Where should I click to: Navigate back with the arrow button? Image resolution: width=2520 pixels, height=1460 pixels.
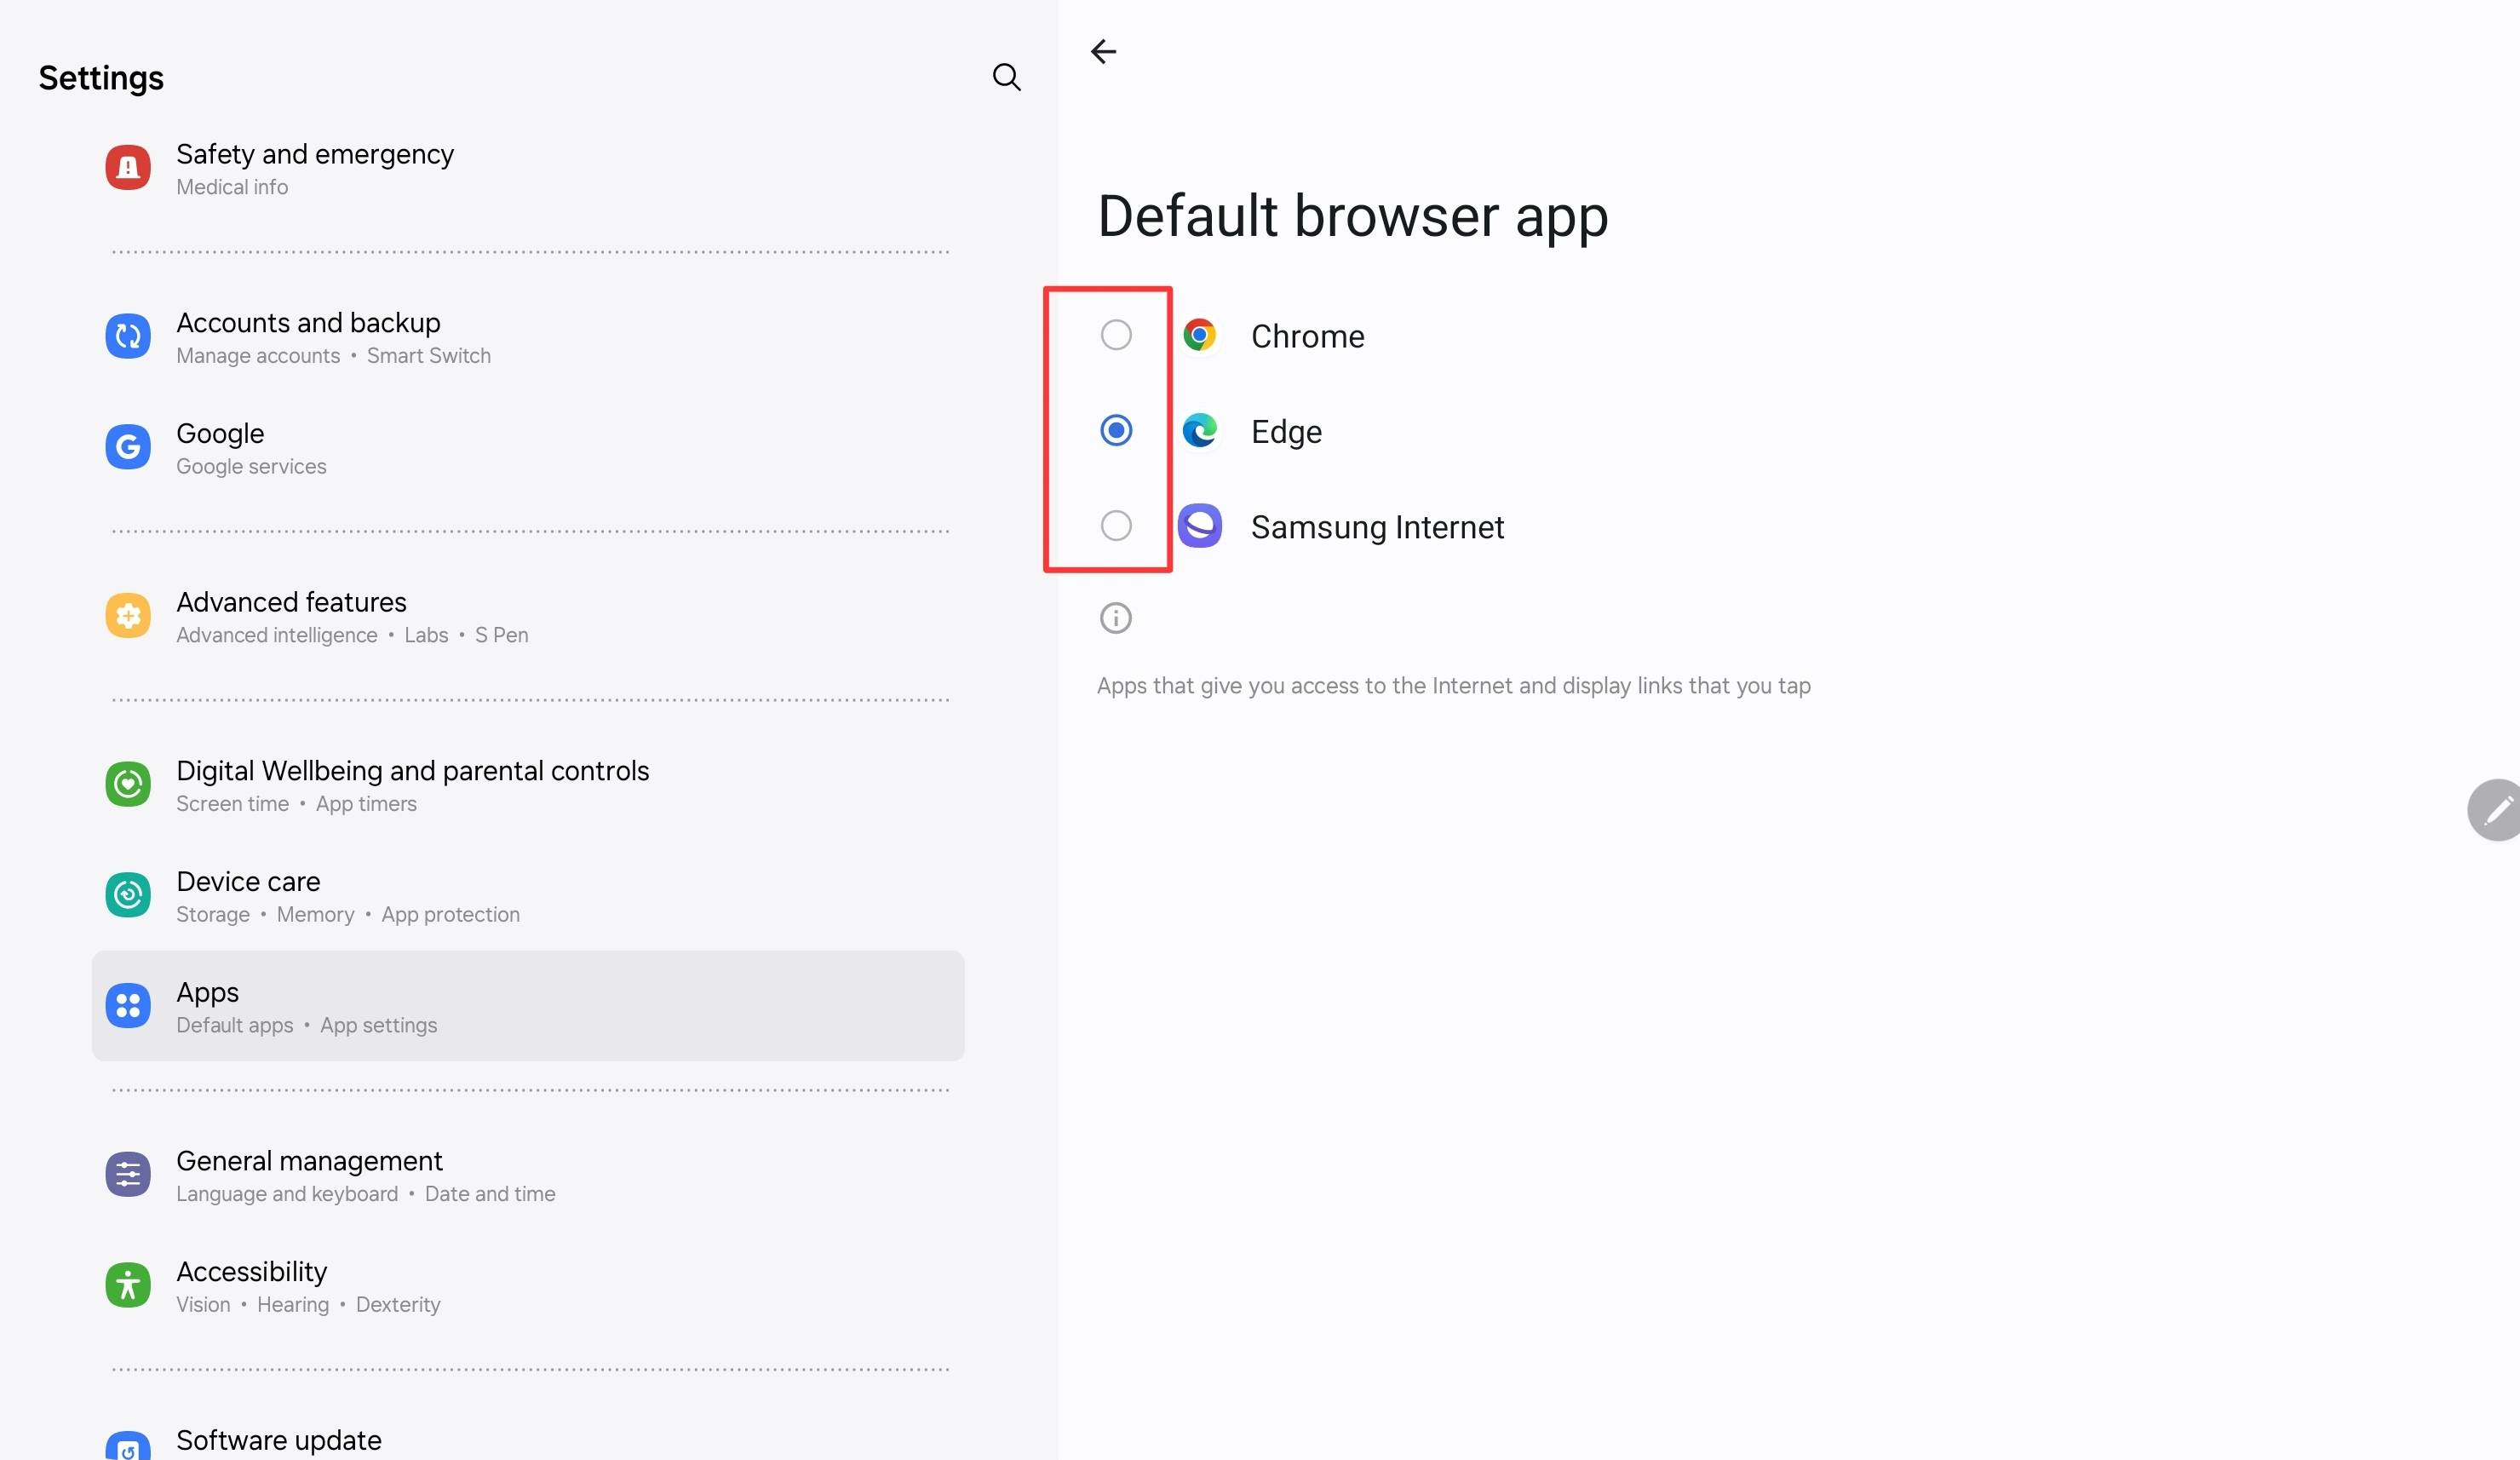tap(1104, 51)
